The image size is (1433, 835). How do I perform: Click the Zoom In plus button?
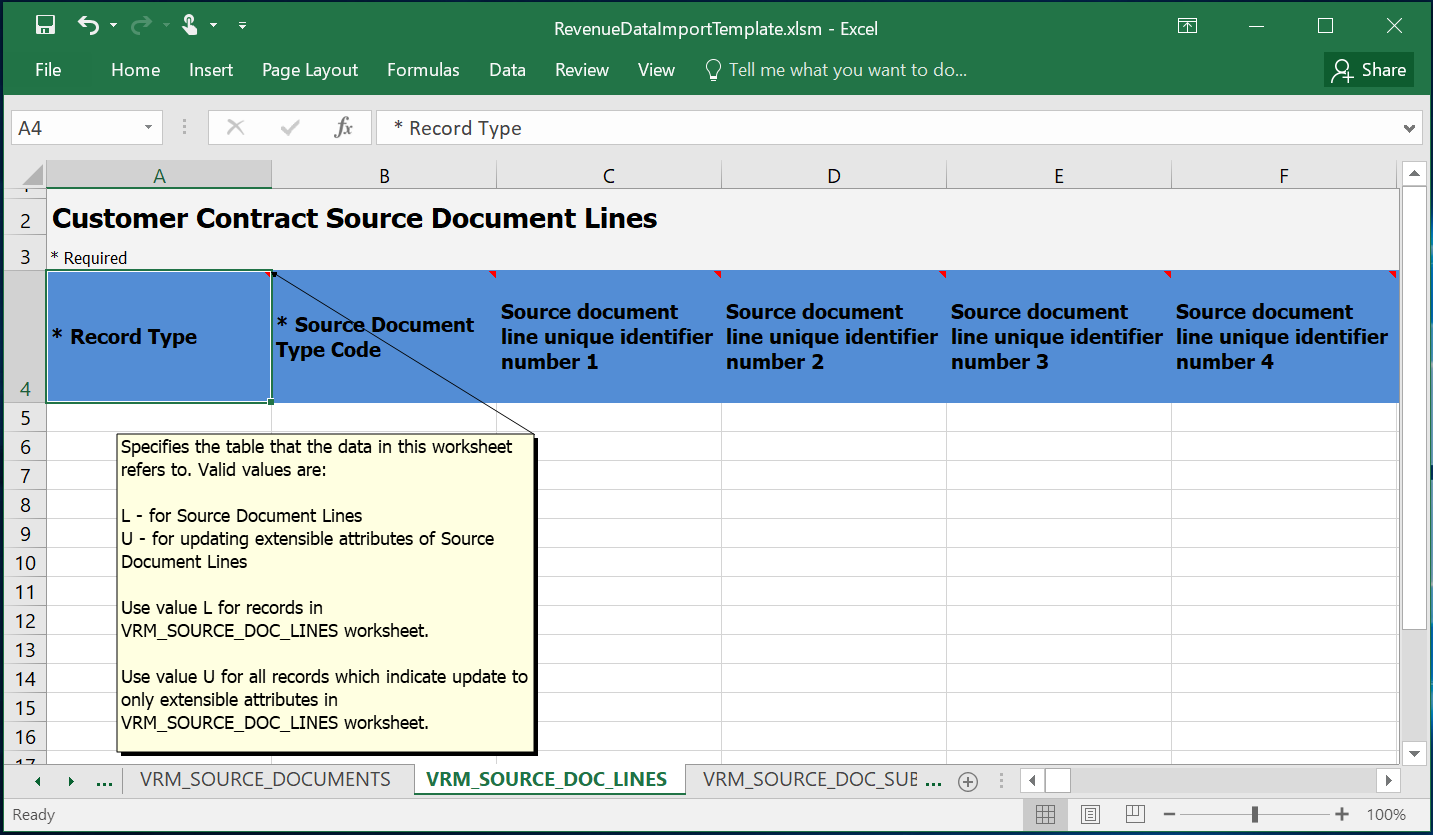pos(1342,814)
